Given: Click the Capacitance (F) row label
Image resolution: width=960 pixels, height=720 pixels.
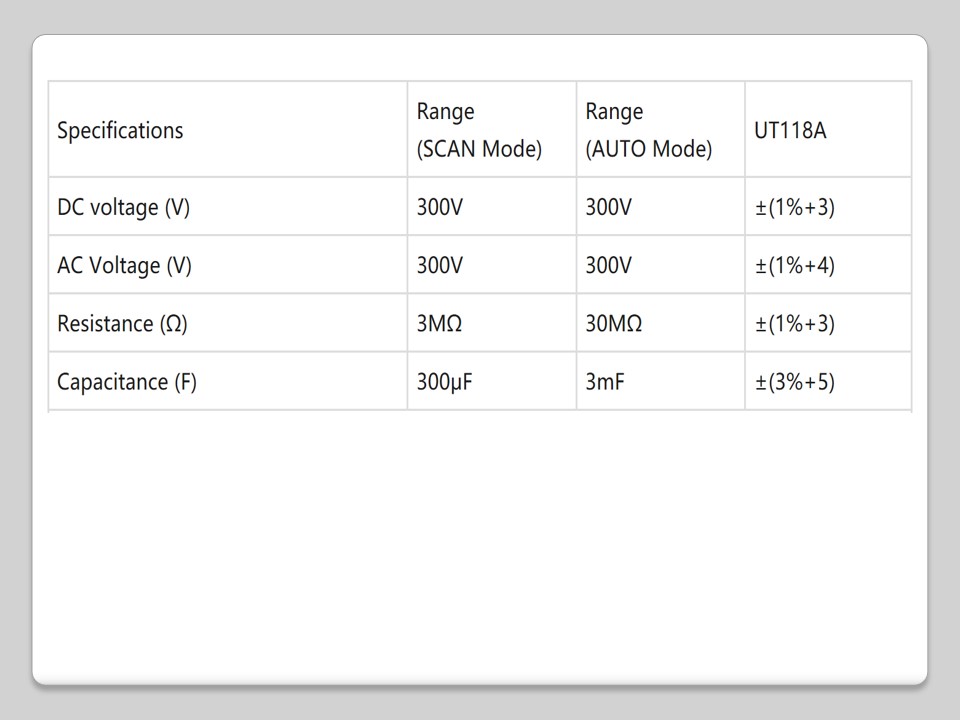Looking at the screenshot, I should [127, 381].
